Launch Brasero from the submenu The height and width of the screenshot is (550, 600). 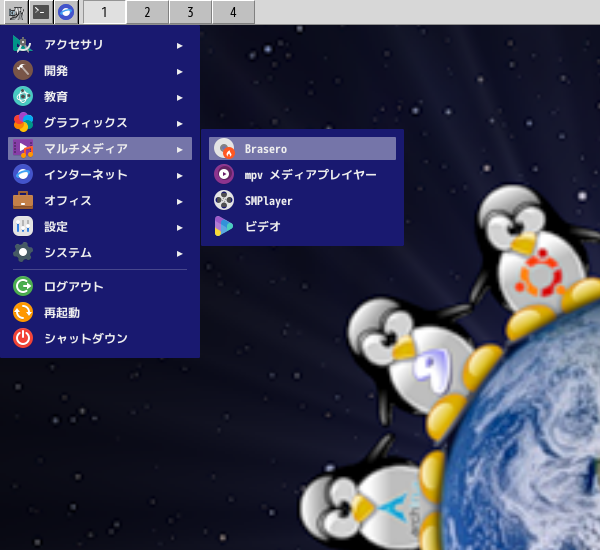302,149
